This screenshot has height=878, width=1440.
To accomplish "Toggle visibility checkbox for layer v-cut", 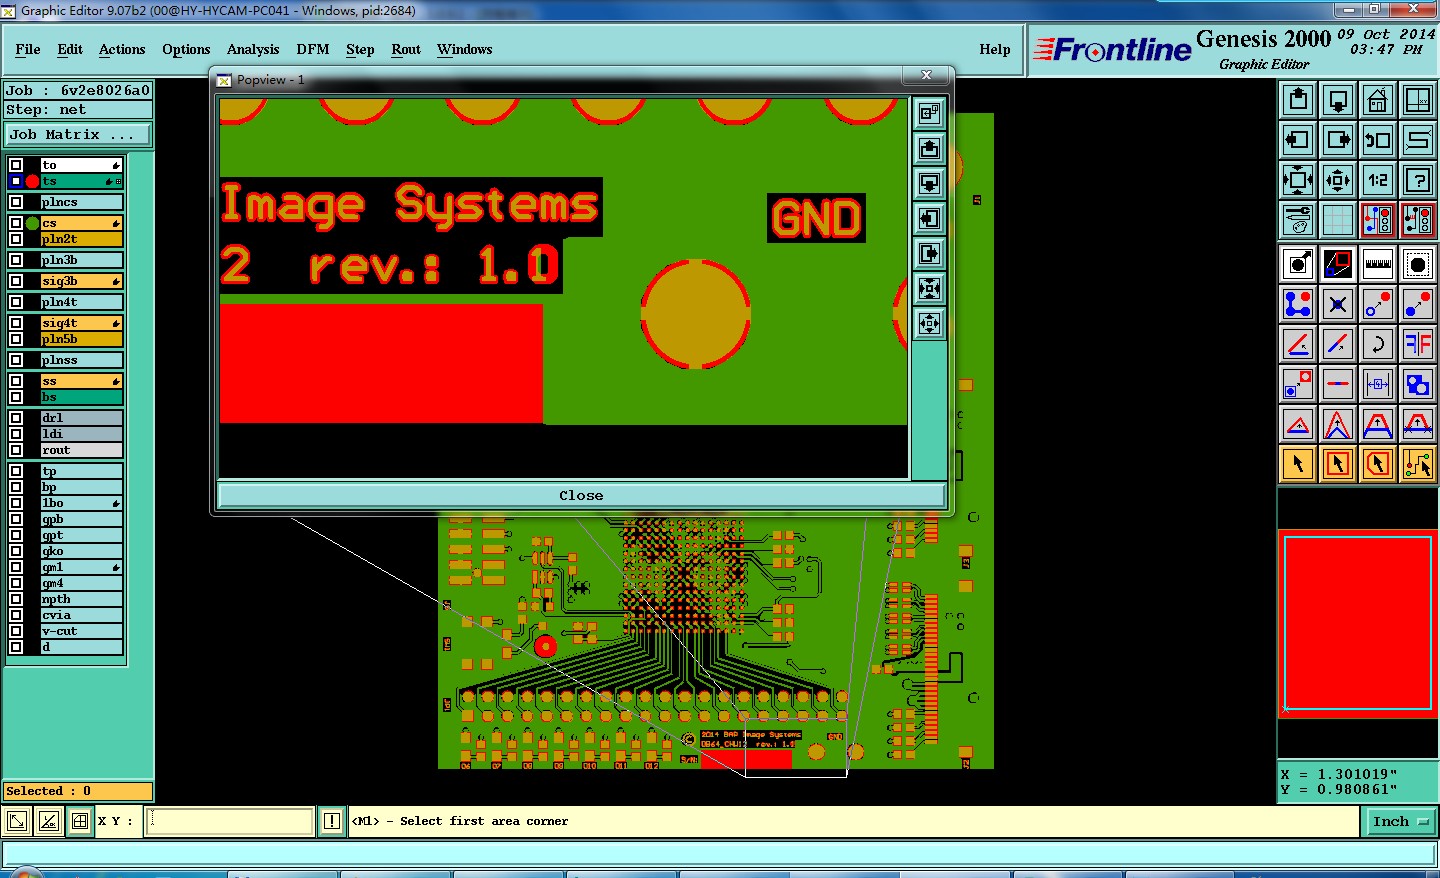I will coord(16,631).
